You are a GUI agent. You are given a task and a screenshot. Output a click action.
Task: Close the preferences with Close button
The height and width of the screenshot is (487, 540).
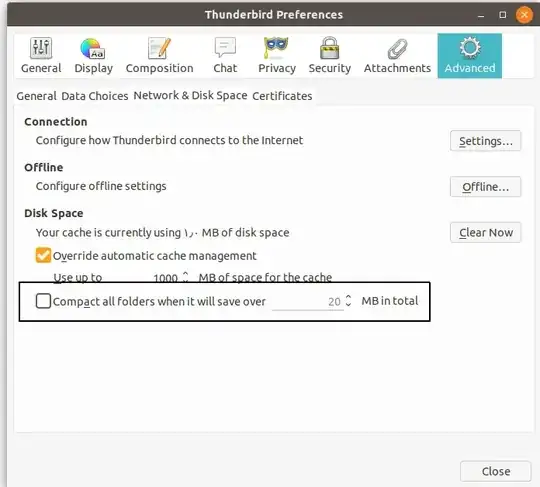pyautogui.click(x=496, y=471)
